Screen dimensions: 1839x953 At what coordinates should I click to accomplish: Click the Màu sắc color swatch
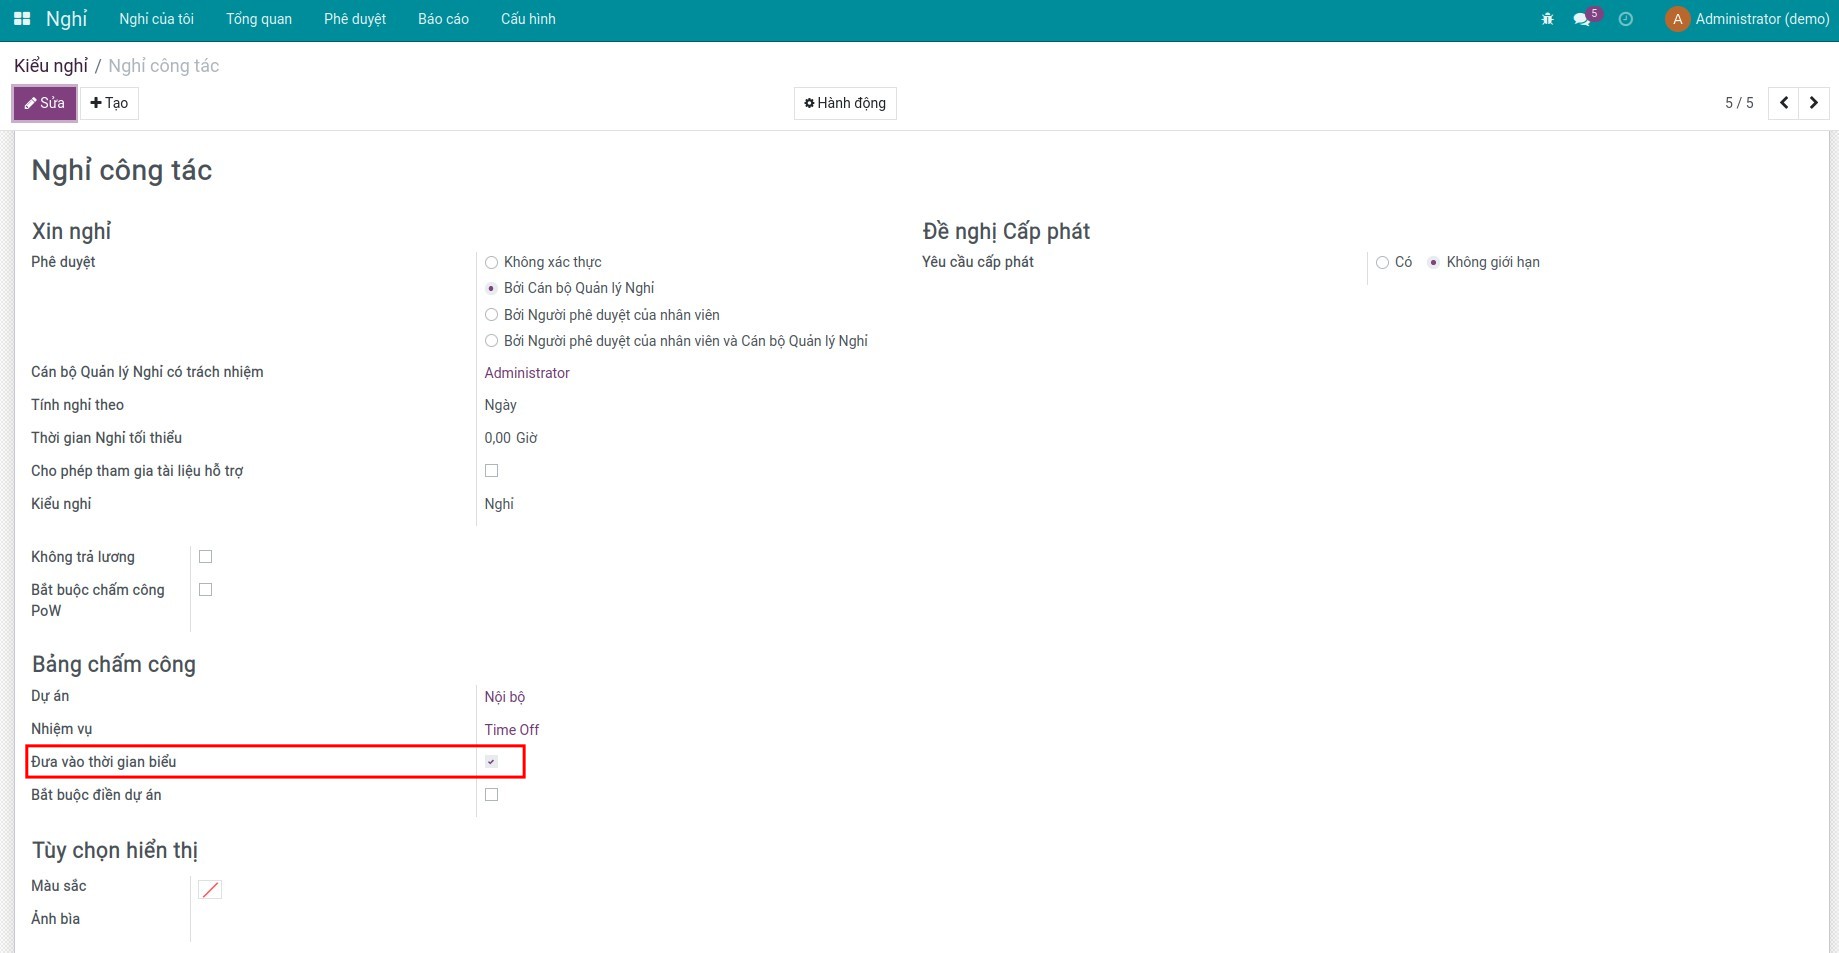coord(210,889)
